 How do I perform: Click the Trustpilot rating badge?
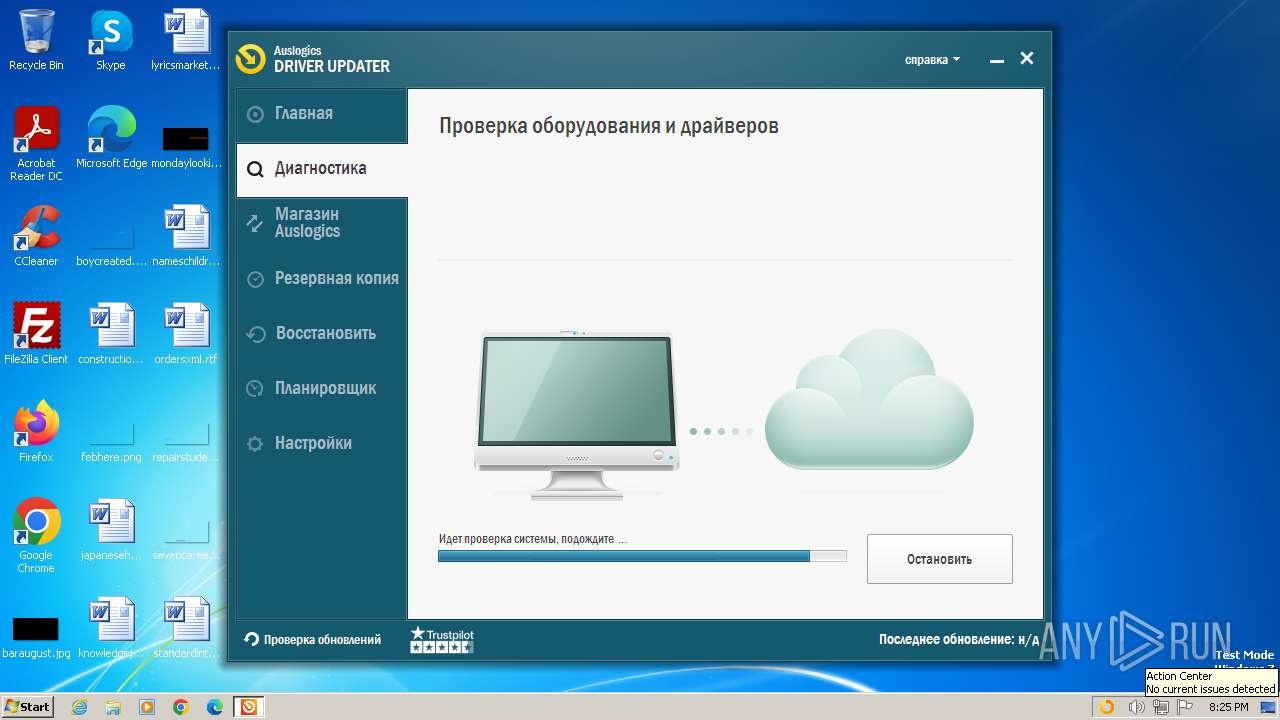[441, 640]
